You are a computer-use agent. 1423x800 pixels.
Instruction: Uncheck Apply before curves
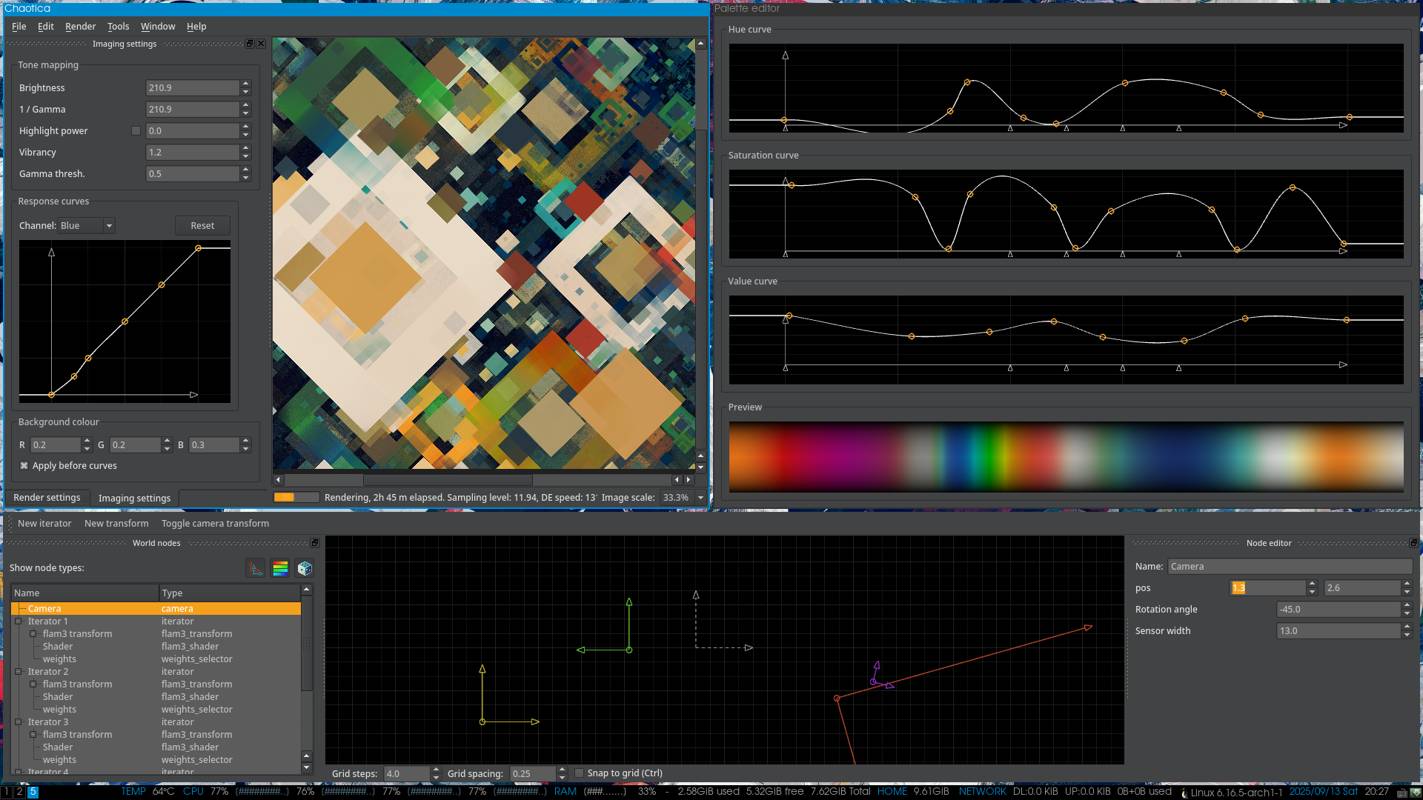24,466
